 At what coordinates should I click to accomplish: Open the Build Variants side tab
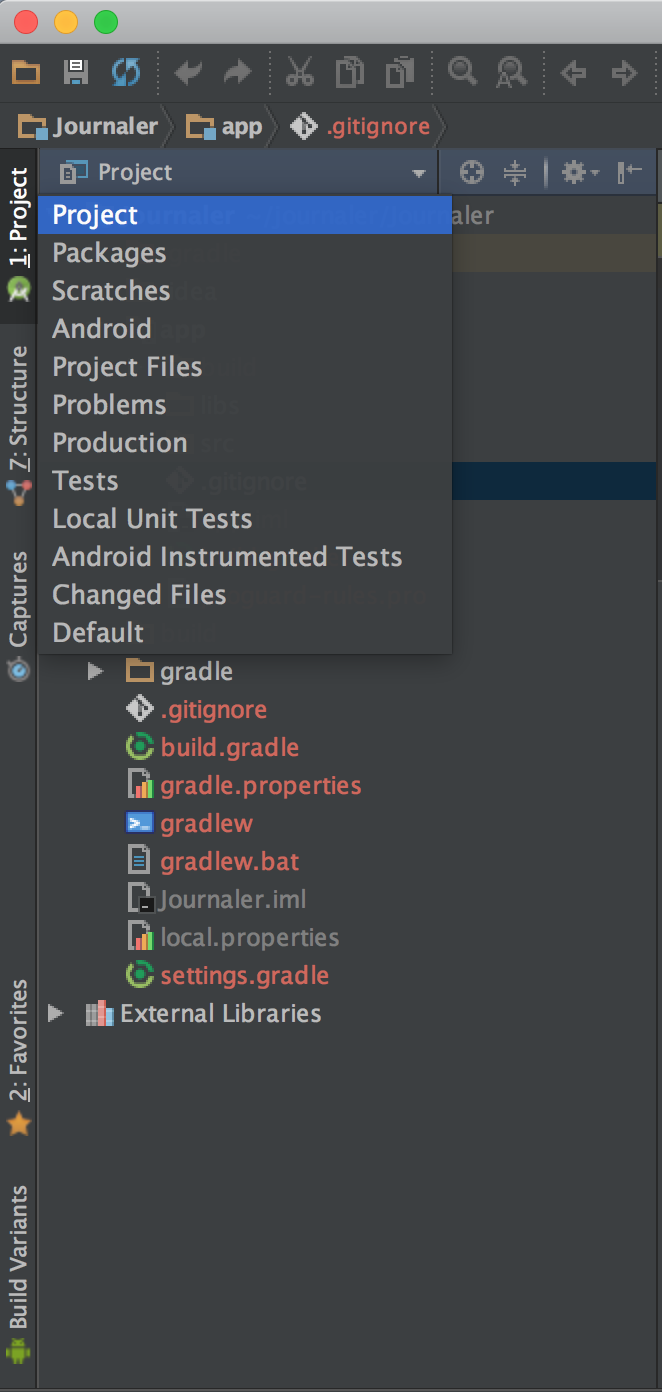coord(19,1275)
